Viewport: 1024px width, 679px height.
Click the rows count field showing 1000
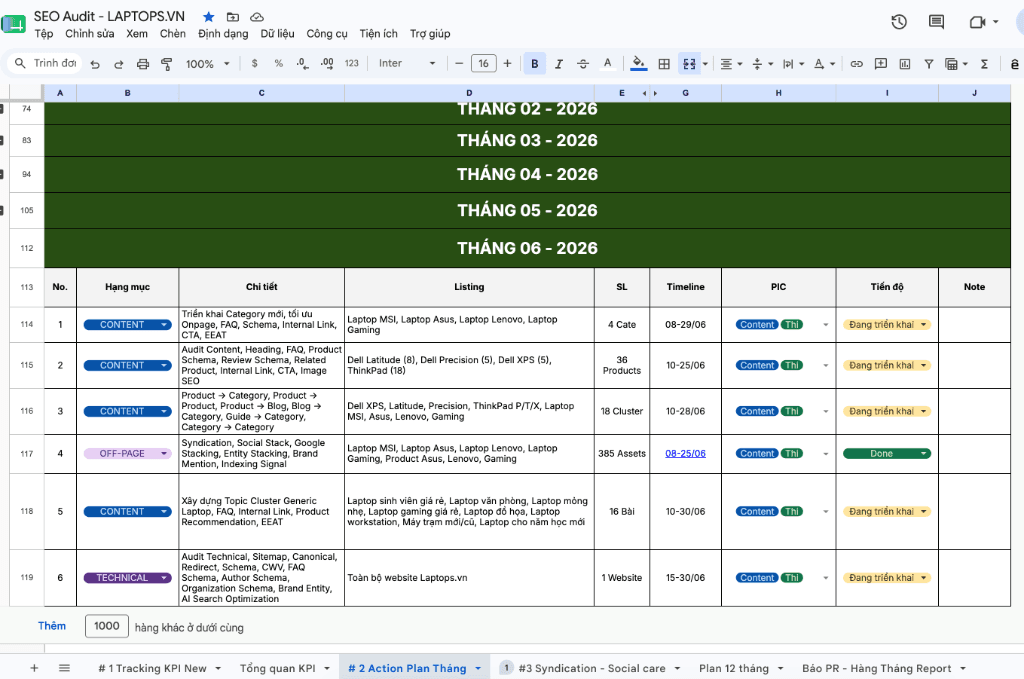[x=106, y=626]
